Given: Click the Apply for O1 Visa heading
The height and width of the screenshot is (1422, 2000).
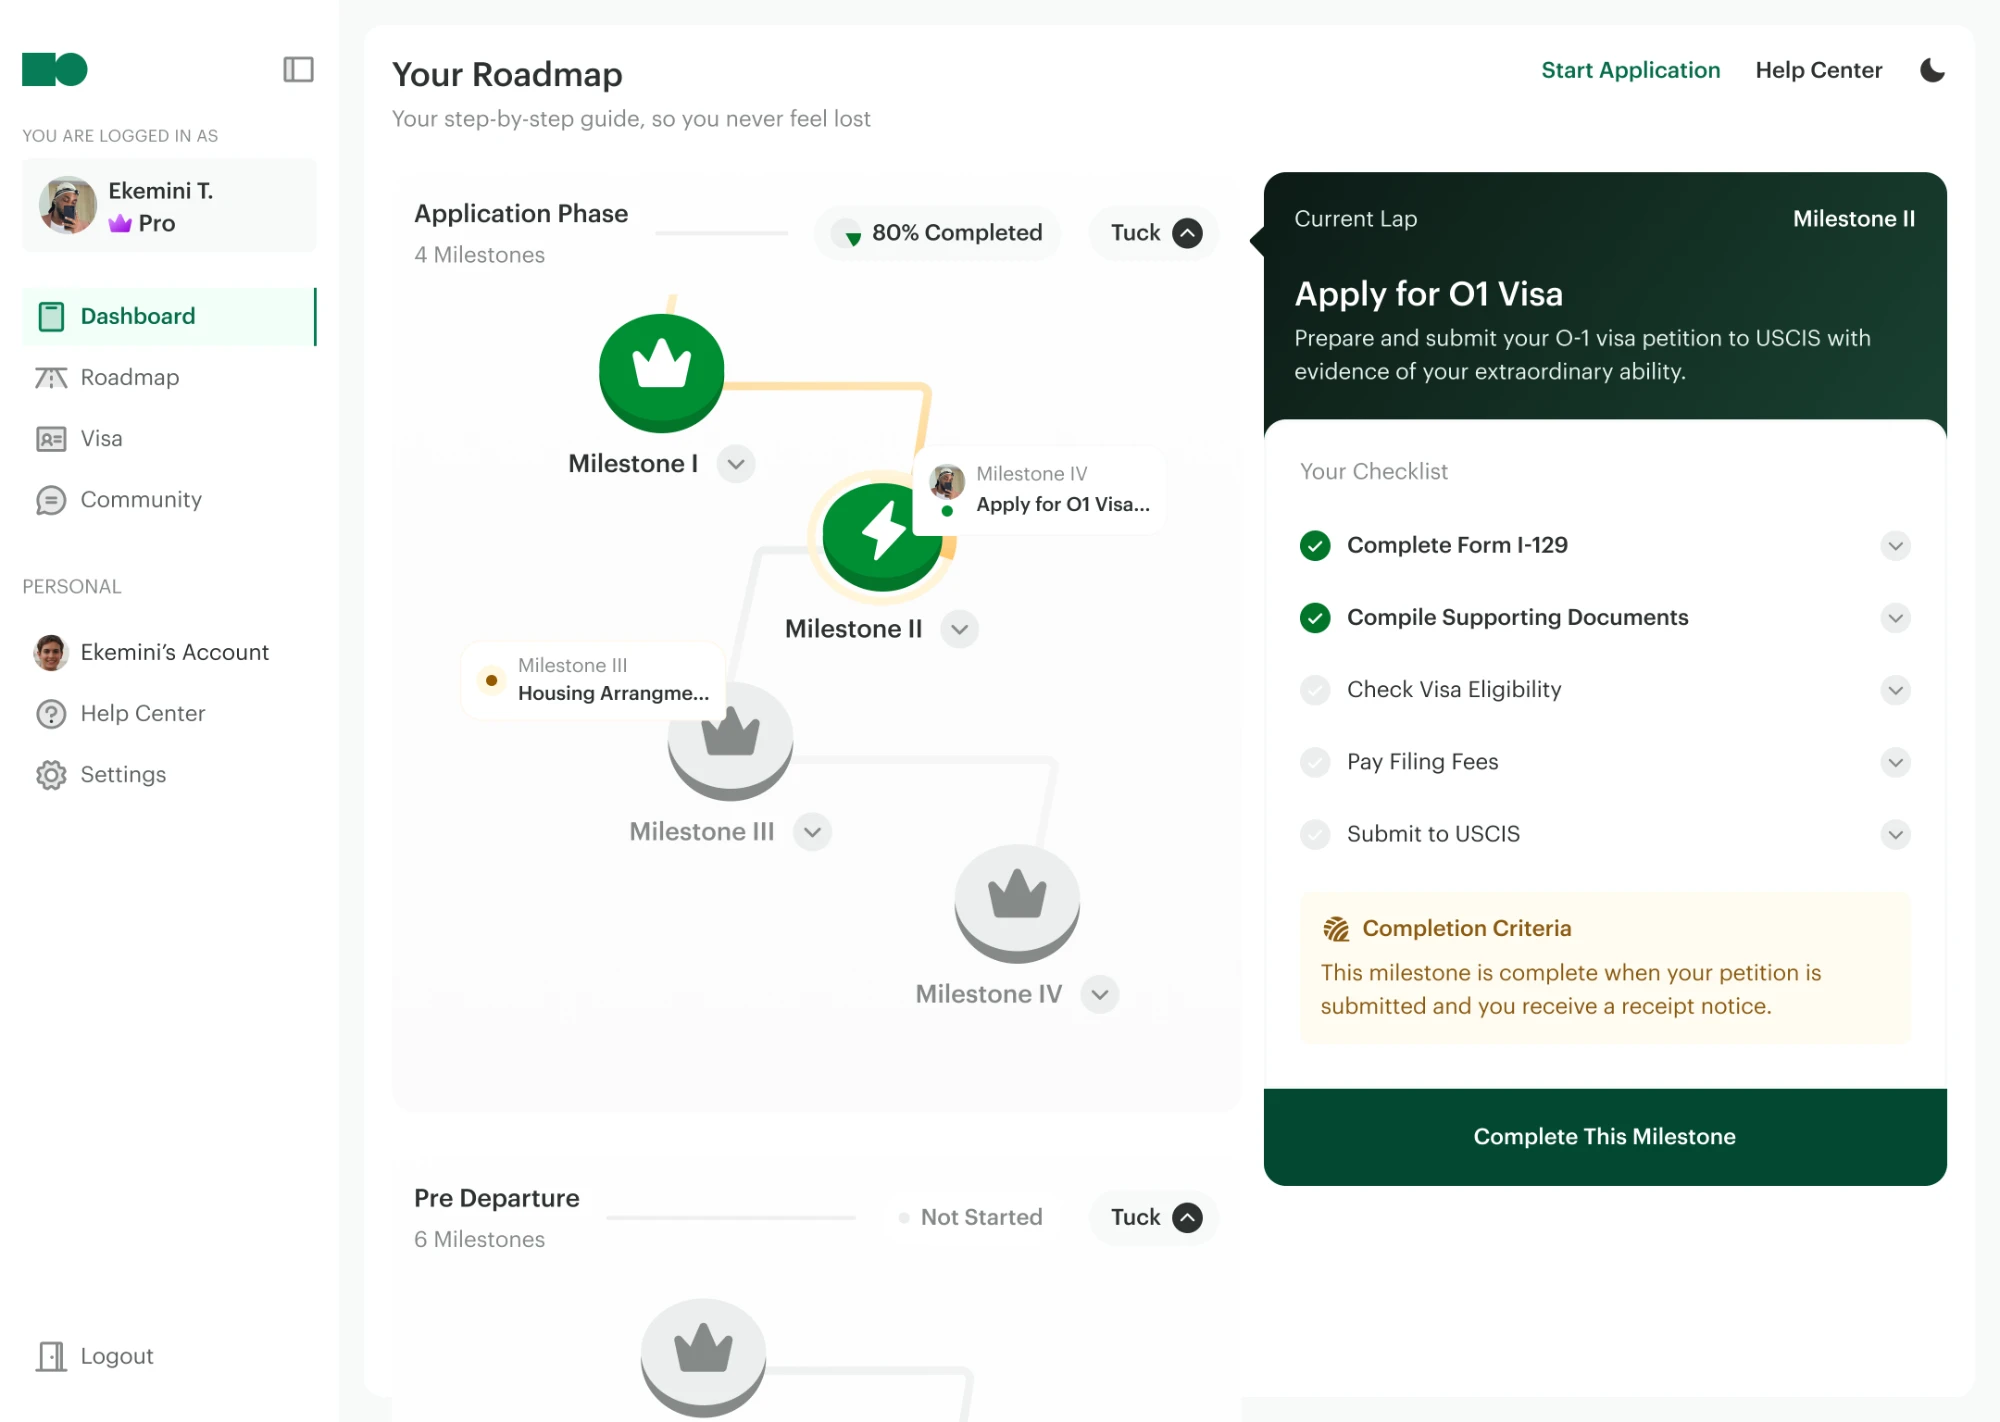Looking at the screenshot, I should [1428, 294].
